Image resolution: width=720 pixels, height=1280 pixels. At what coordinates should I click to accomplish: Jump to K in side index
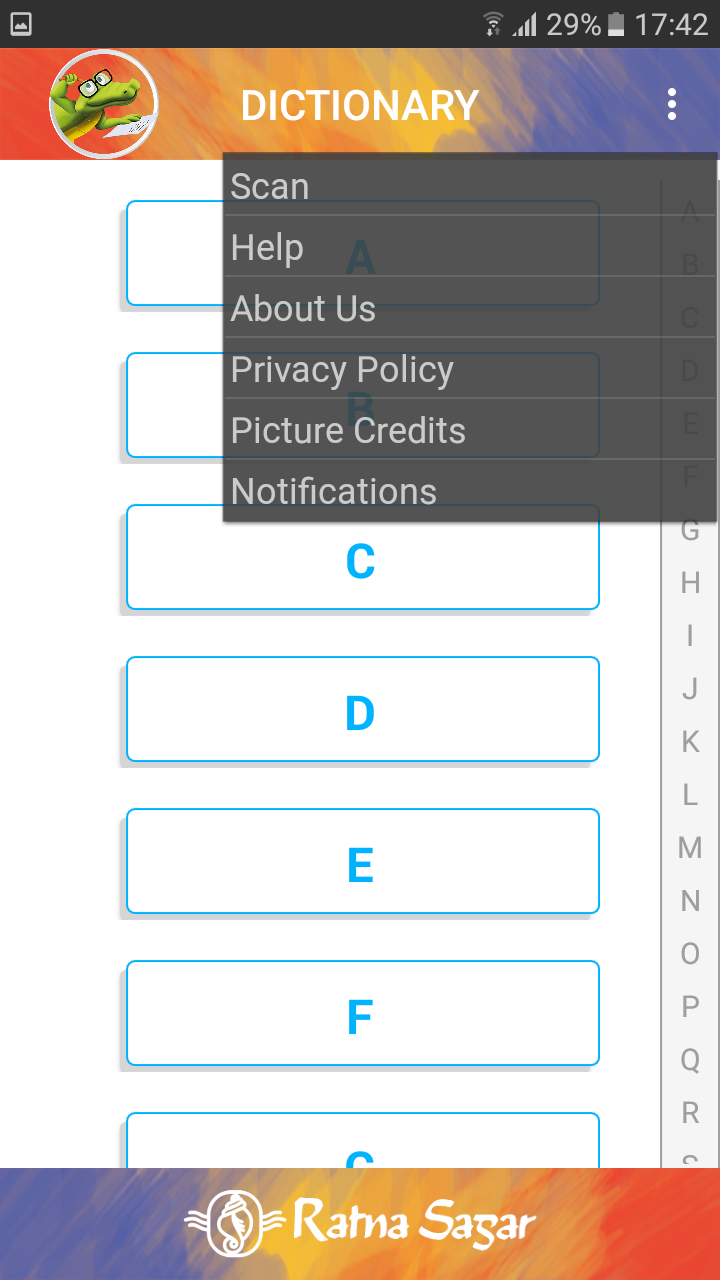(x=690, y=742)
